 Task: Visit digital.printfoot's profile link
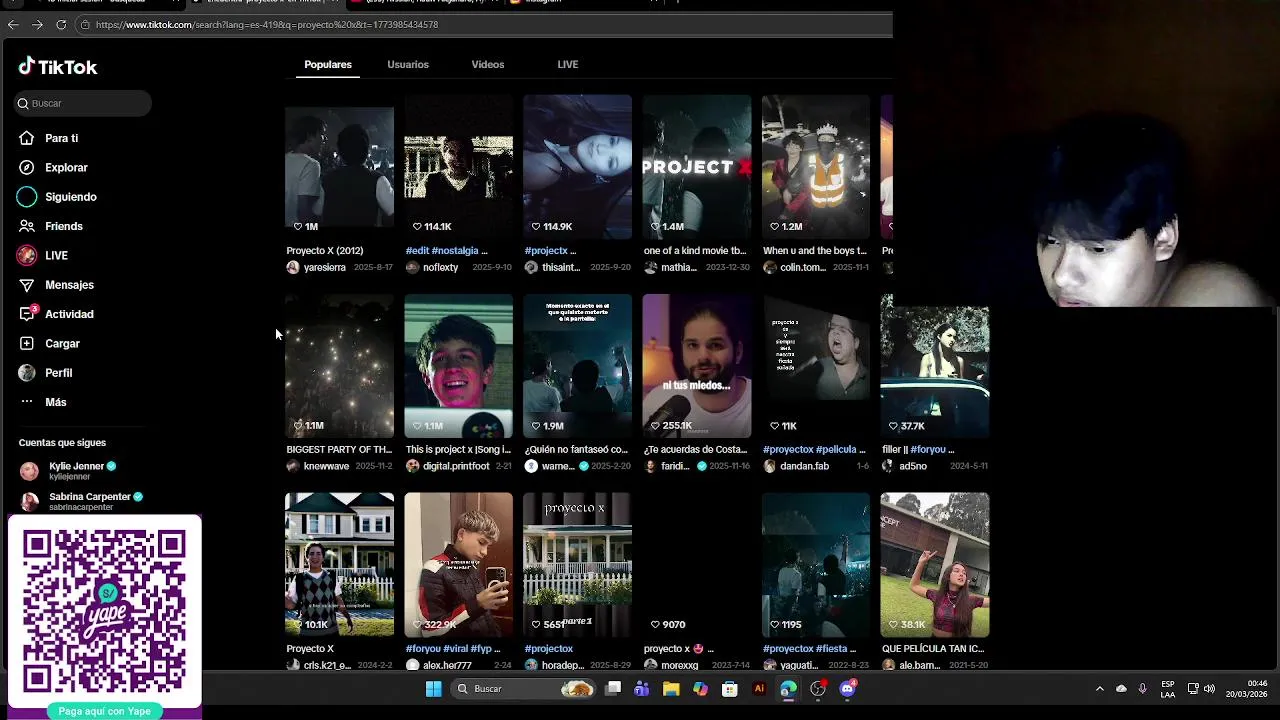pos(456,467)
